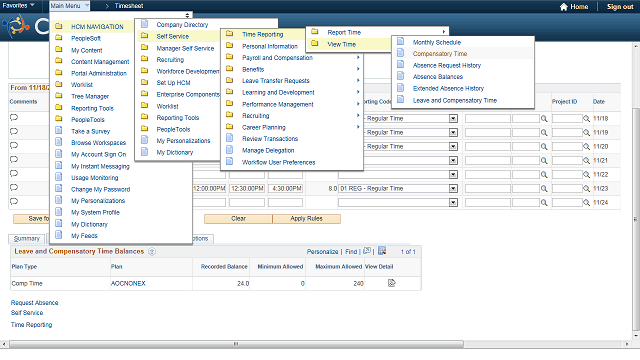Click the download-to-Excel grid icon

[382, 251]
